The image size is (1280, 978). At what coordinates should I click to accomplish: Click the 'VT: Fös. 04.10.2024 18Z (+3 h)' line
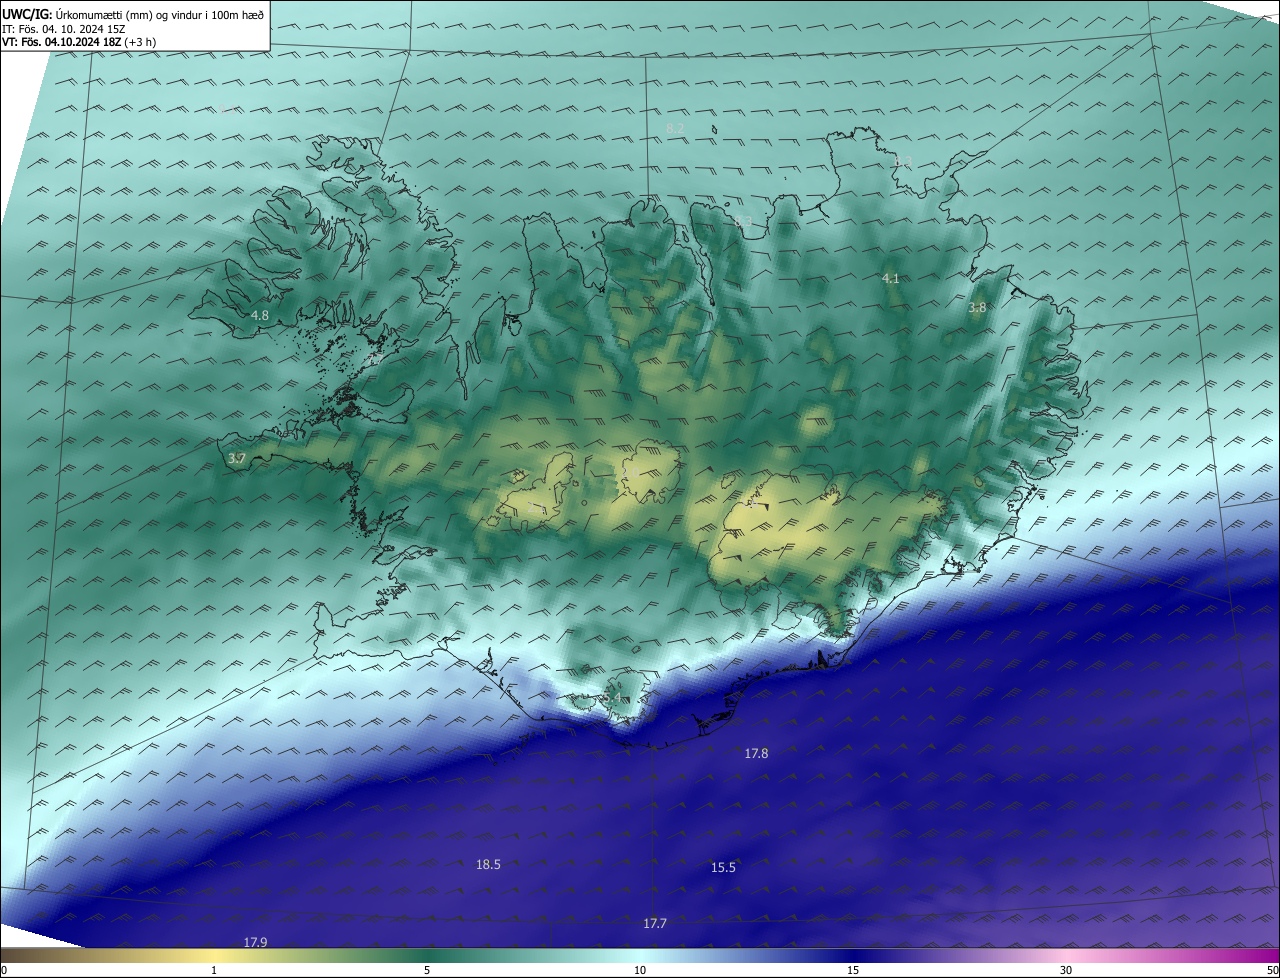point(78,41)
